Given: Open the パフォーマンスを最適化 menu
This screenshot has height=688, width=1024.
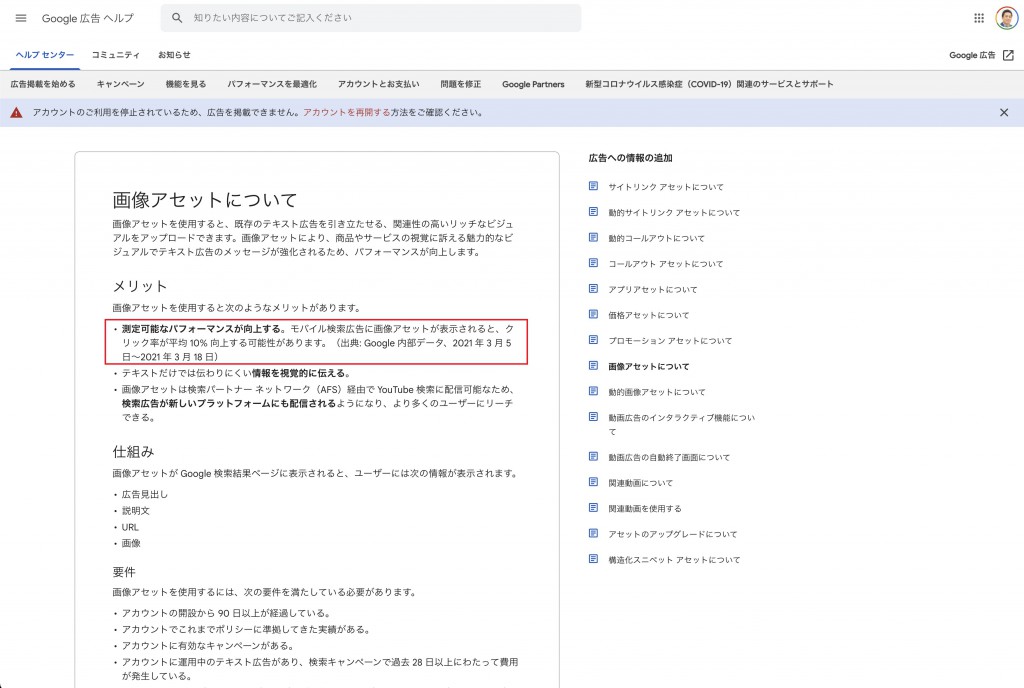Looking at the screenshot, I should [272, 84].
